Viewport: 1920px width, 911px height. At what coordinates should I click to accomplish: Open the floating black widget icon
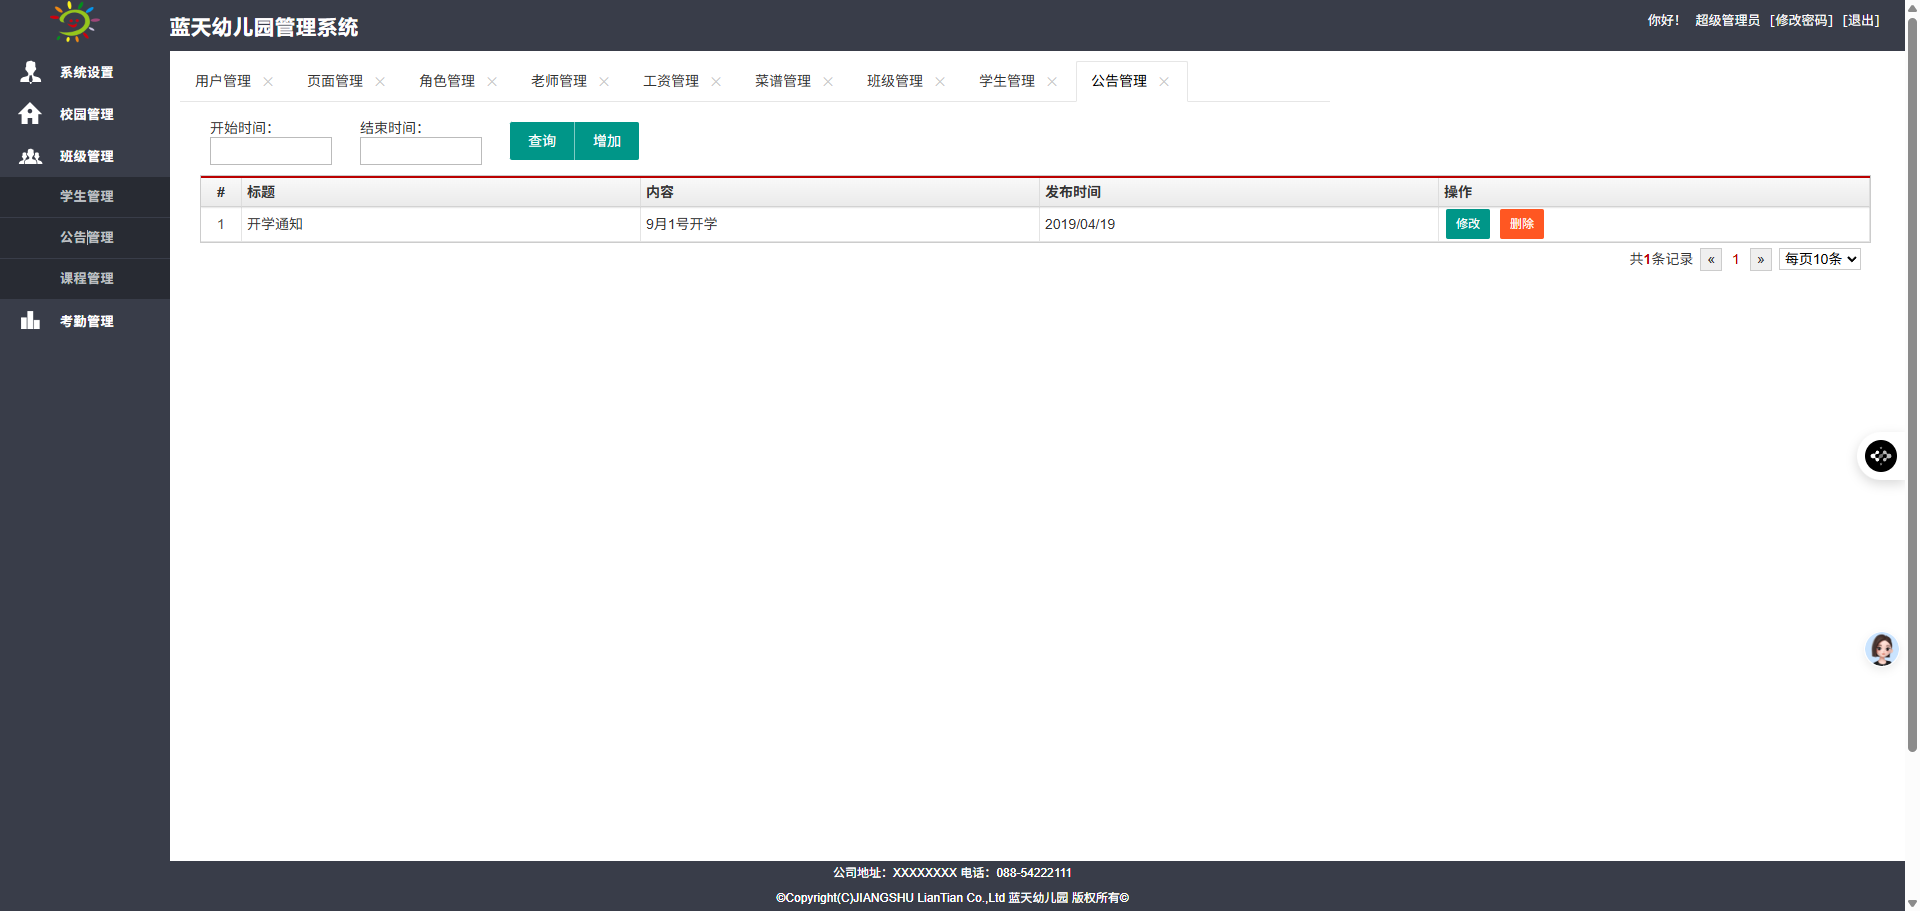1880,456
